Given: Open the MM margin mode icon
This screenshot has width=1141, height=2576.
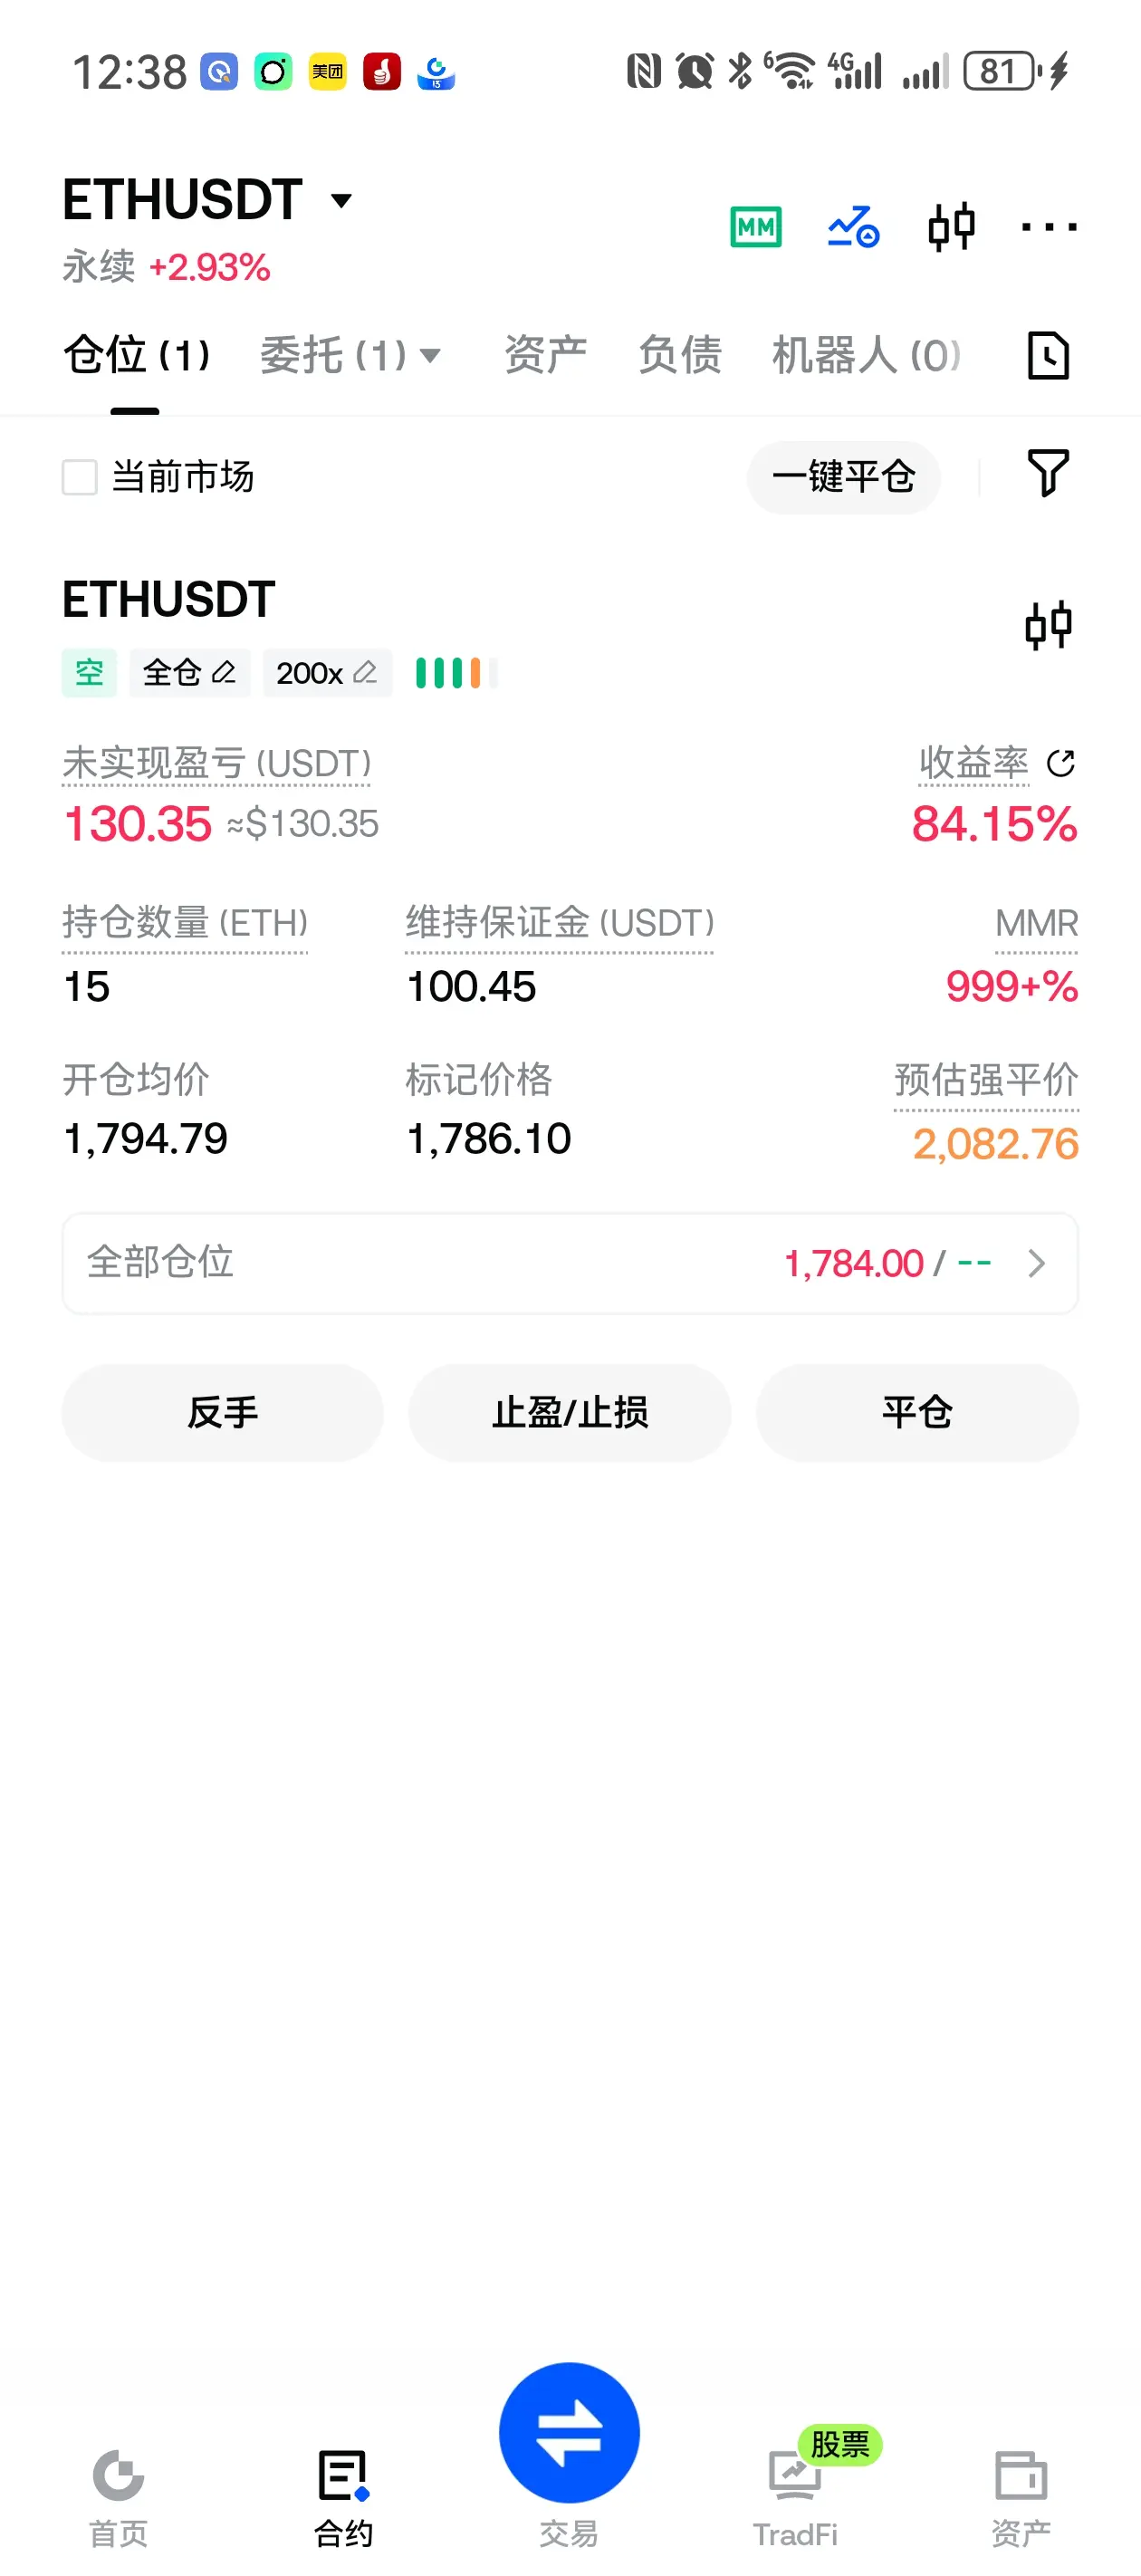Looking at the screenshot, I should 756,227.
